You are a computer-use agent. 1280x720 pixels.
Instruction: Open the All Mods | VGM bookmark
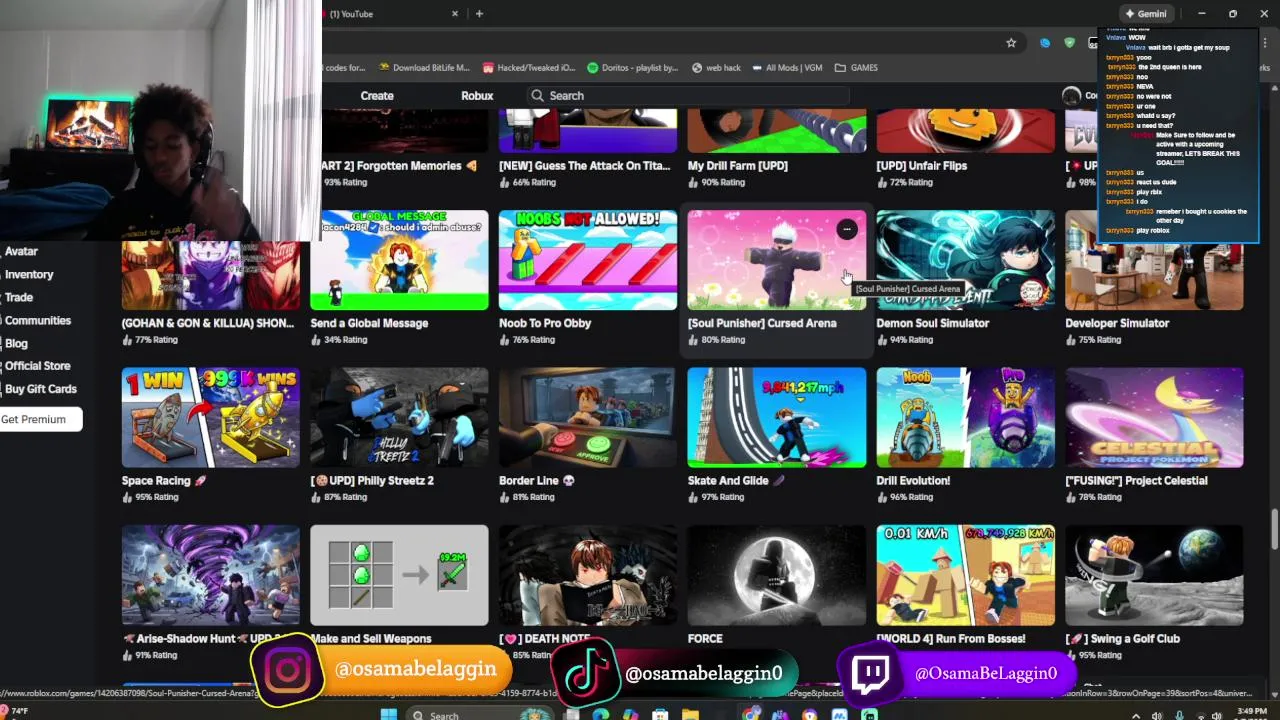click(x=787, y=68)
